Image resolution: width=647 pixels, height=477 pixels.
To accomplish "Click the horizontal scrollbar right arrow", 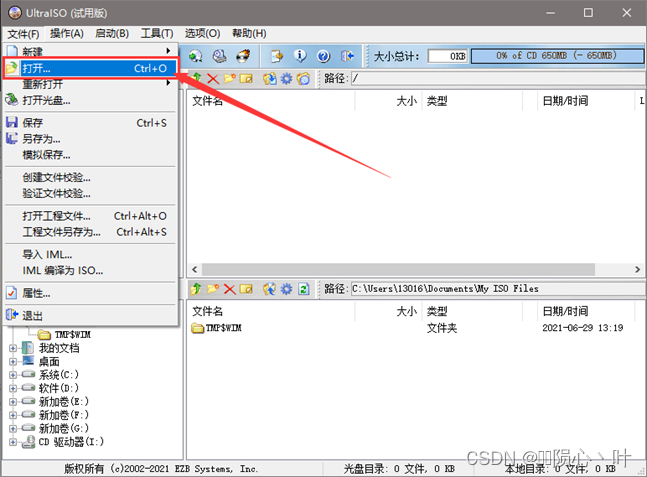I will tap(638, 270).
